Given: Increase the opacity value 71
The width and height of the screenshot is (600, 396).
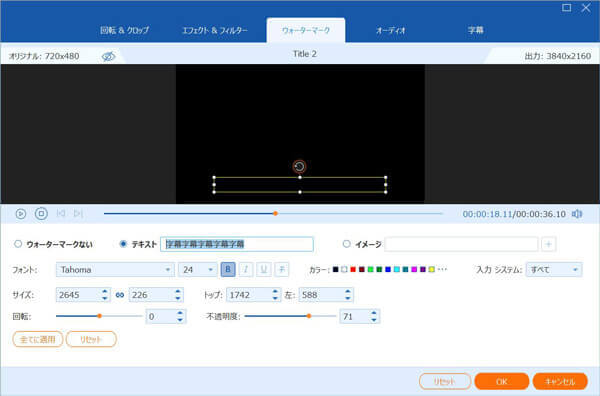Looking at the screenshot, I should coord(374,313).
